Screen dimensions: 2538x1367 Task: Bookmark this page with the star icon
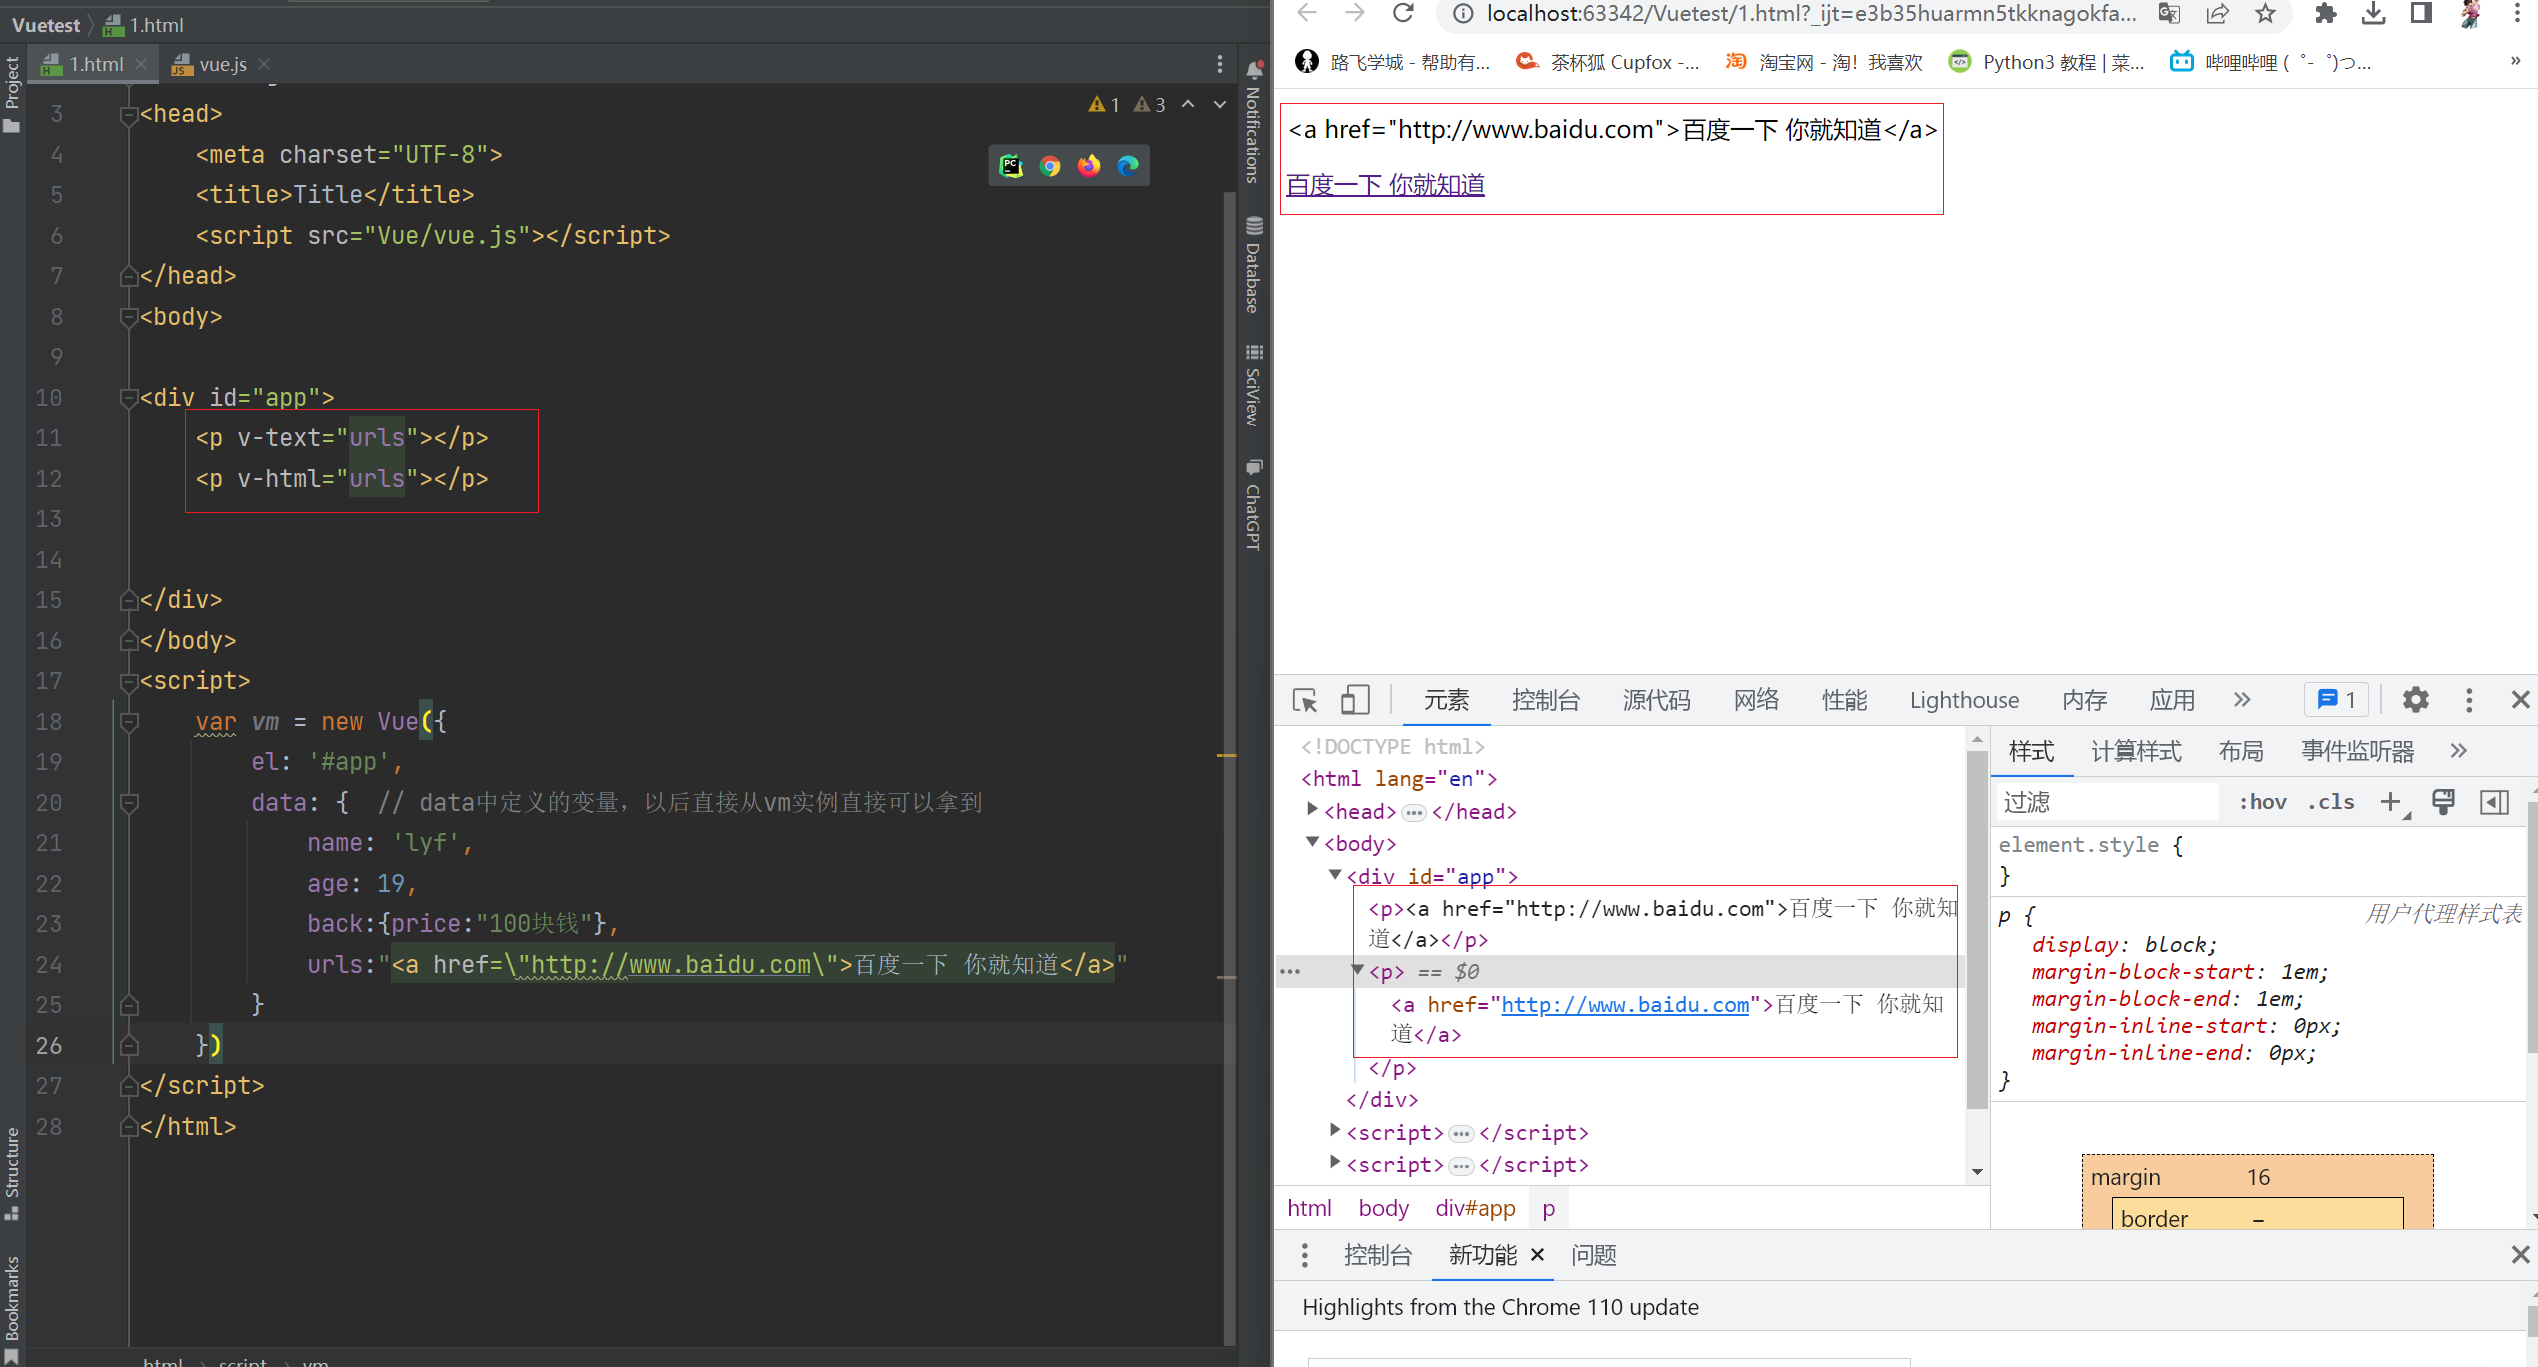2265,13
